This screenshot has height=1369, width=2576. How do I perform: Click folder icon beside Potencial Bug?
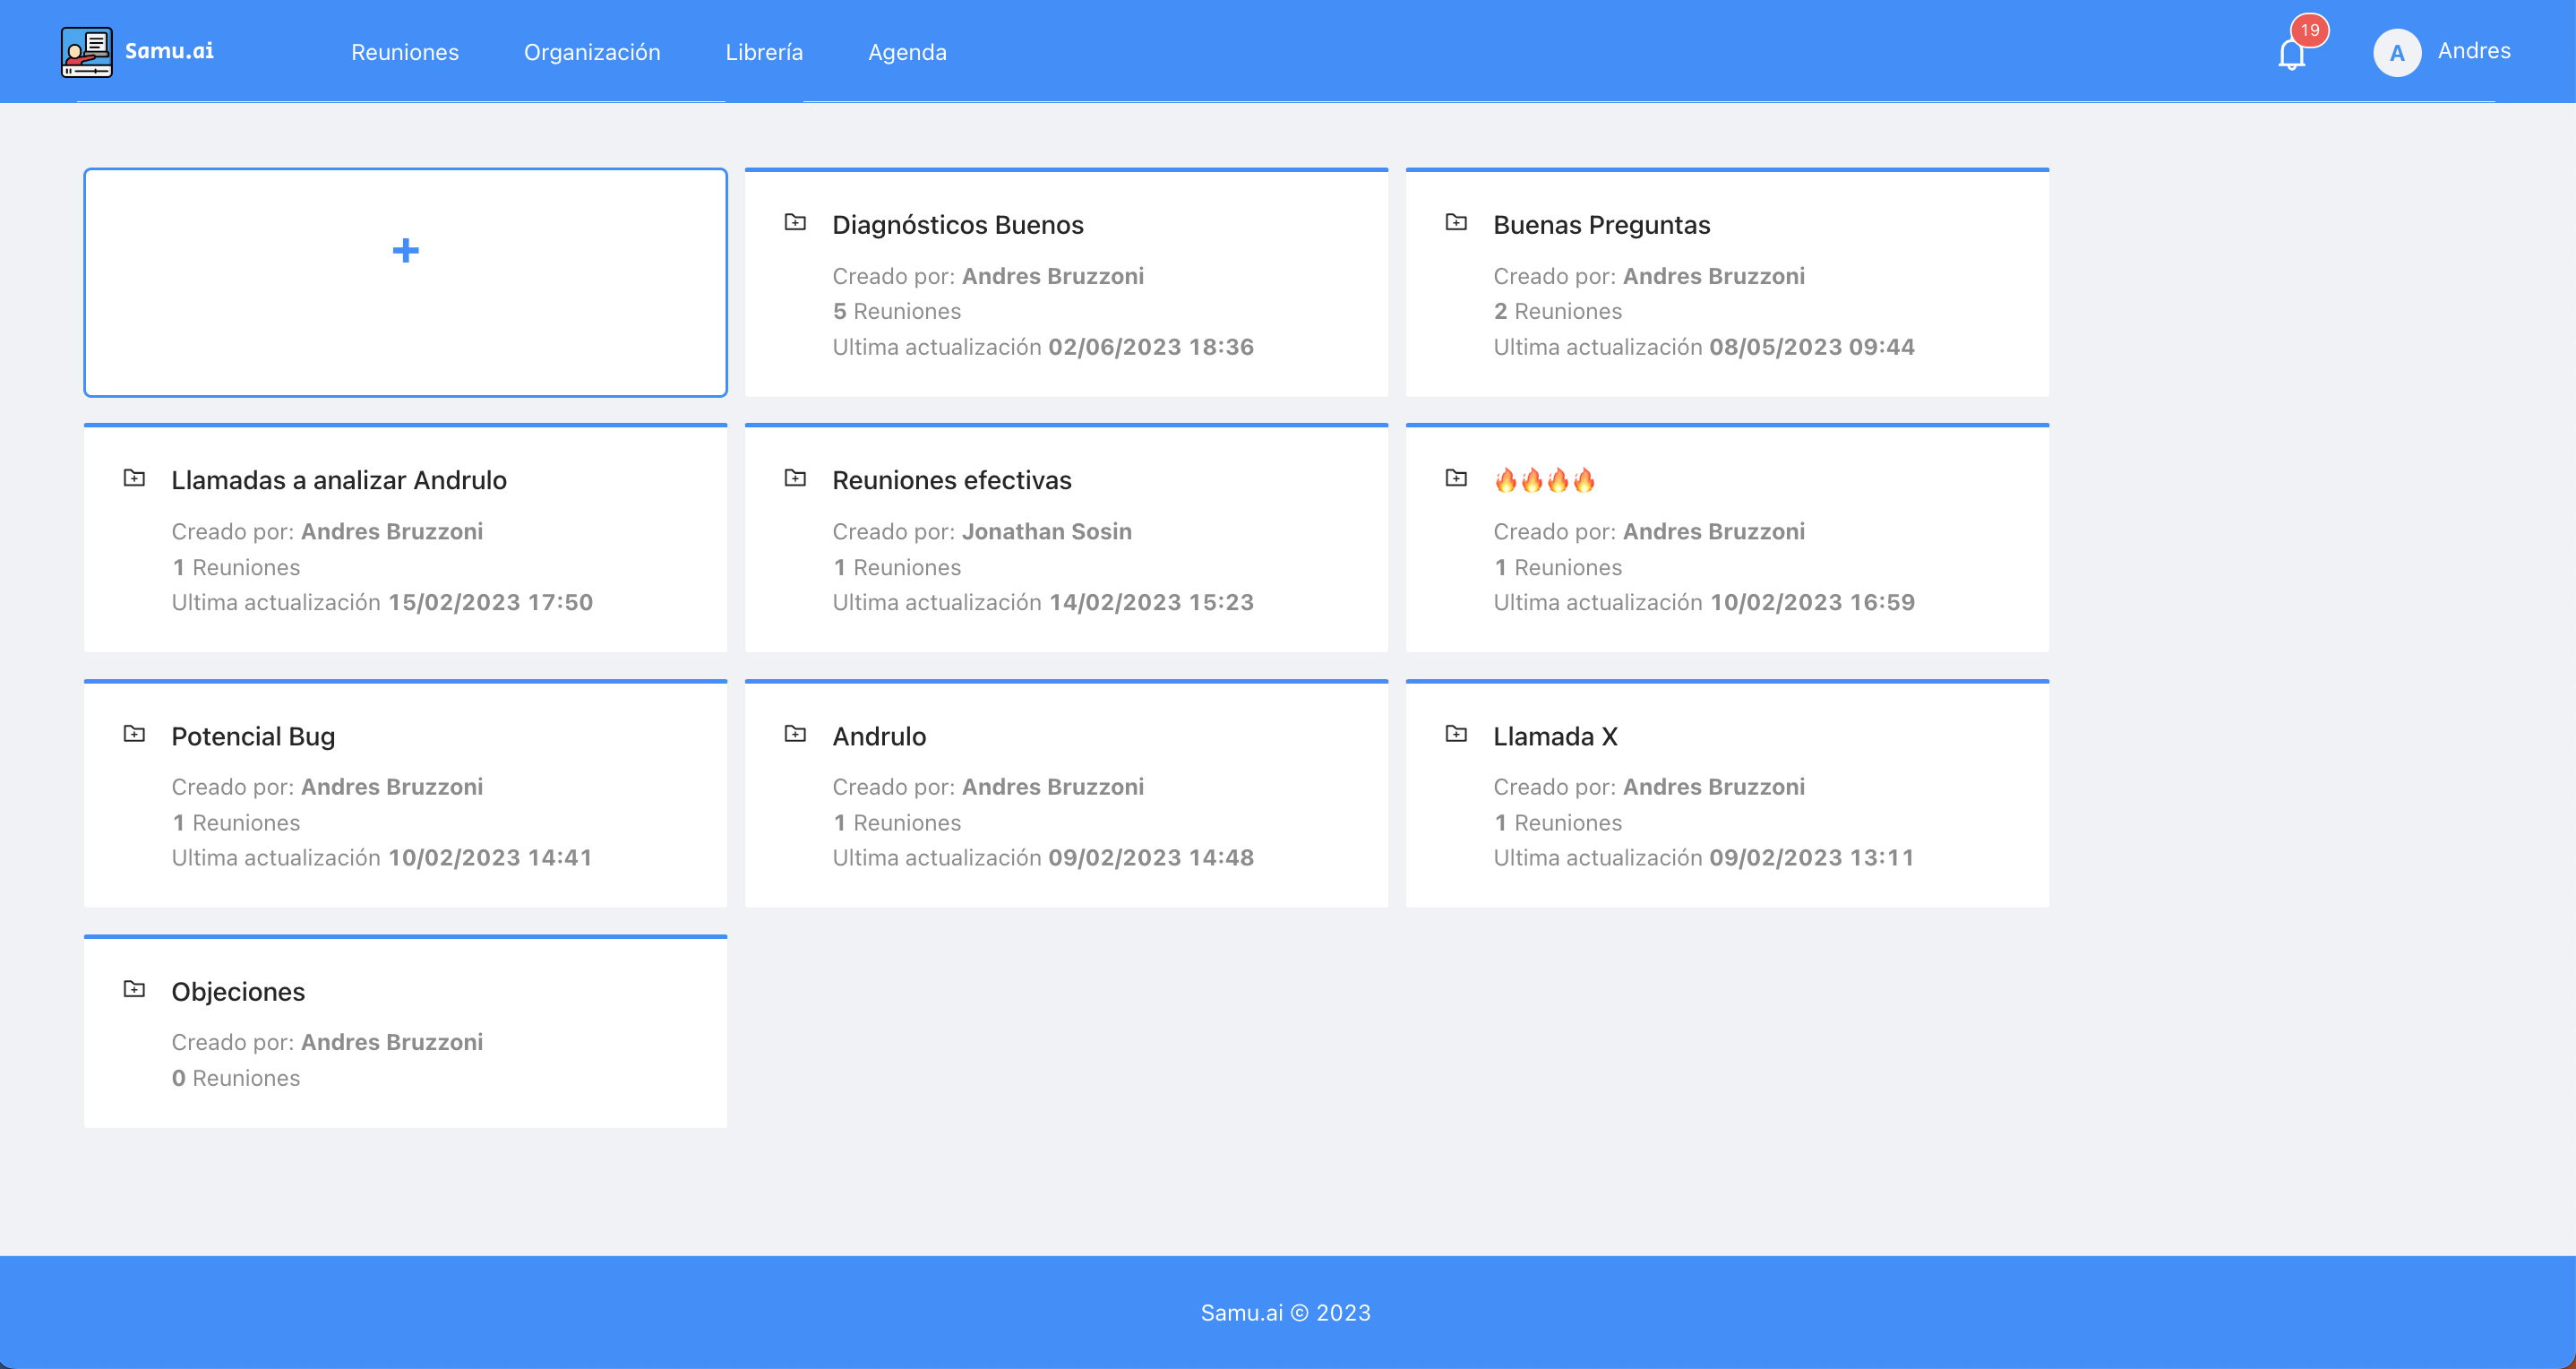[x=134, y=734]
